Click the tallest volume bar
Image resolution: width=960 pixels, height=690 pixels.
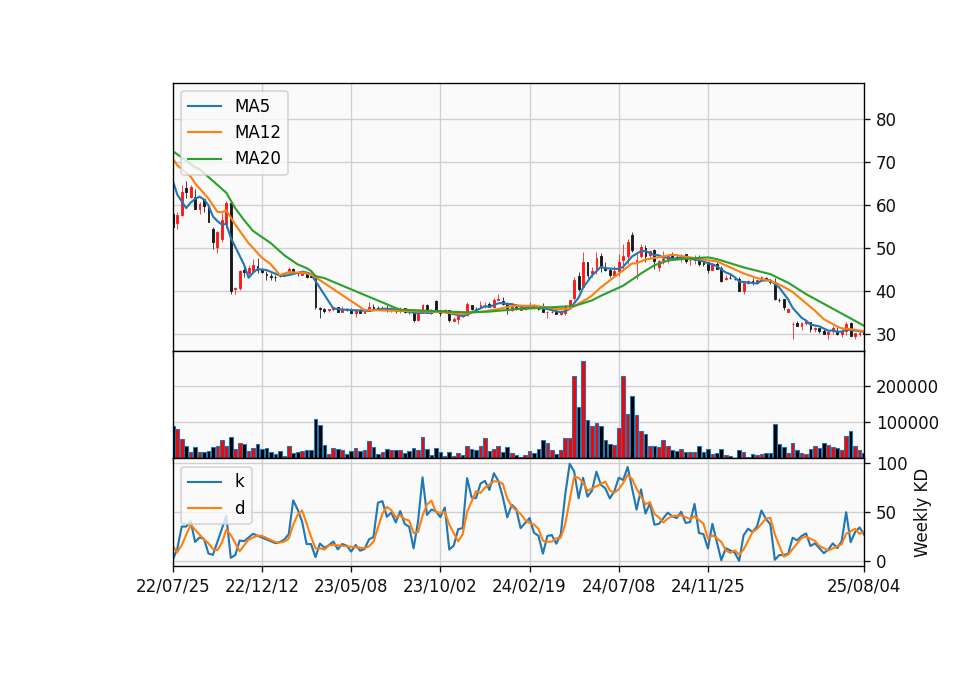(583, 410)
